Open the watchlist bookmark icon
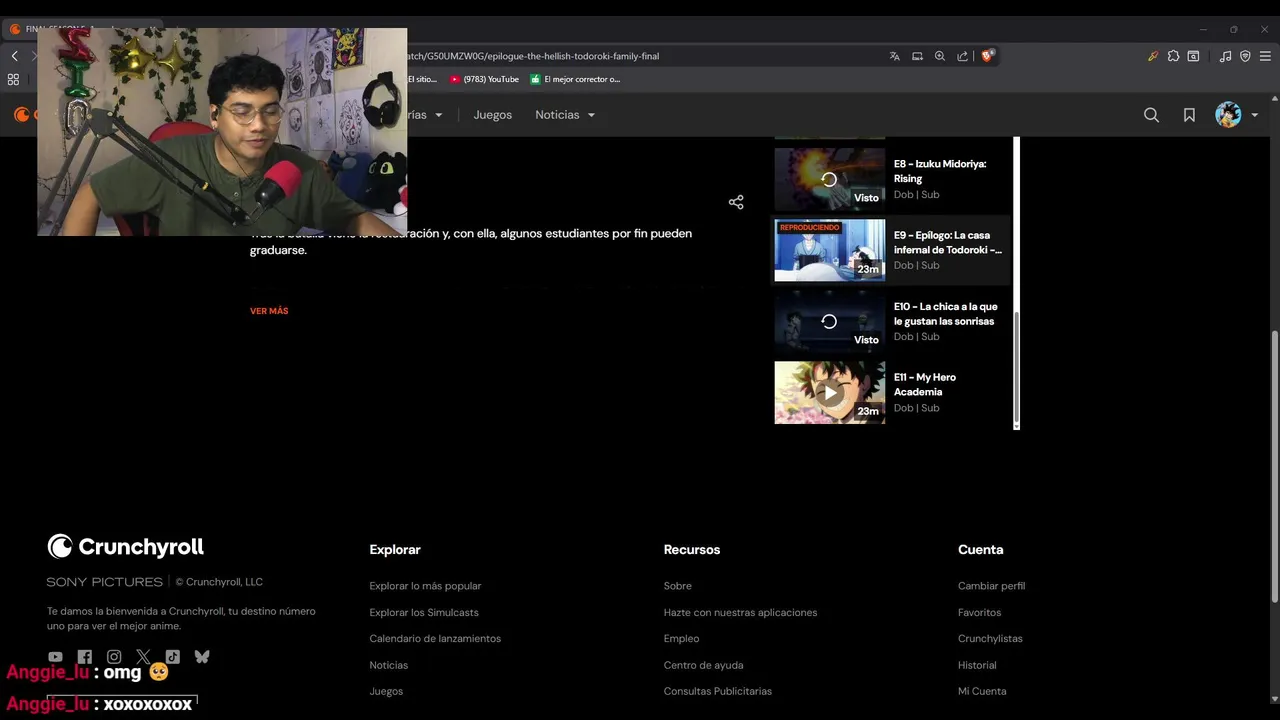1280x720 pixels. tap(1189, 115)
